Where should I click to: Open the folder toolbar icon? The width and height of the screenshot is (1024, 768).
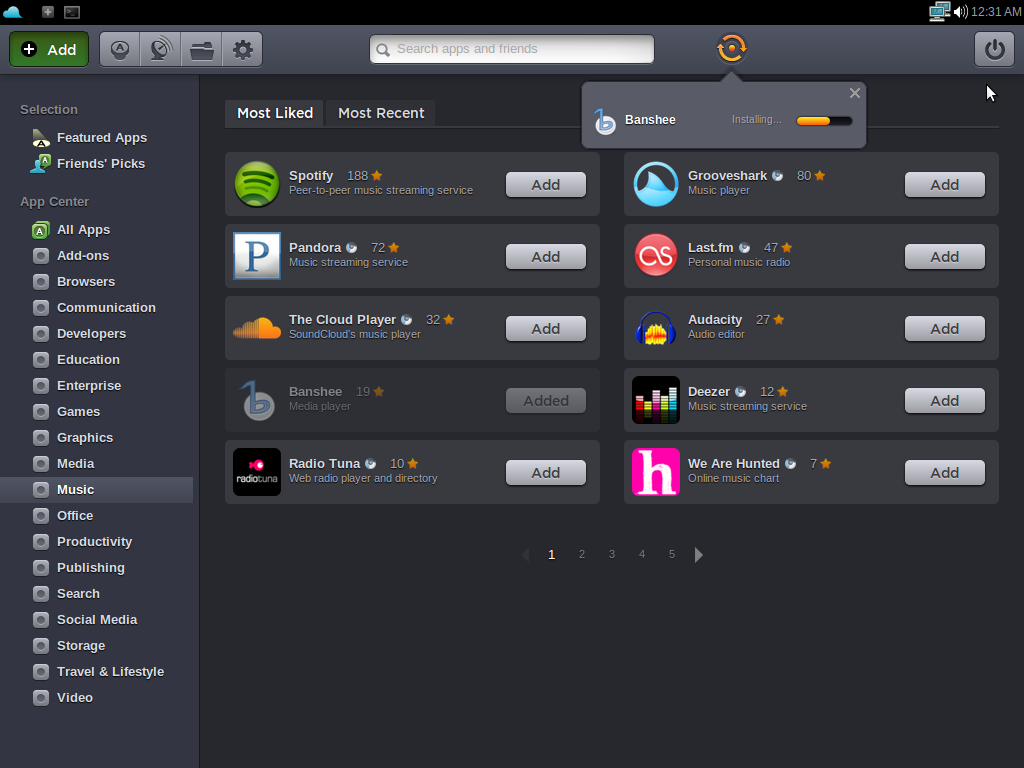click(202, 50)
